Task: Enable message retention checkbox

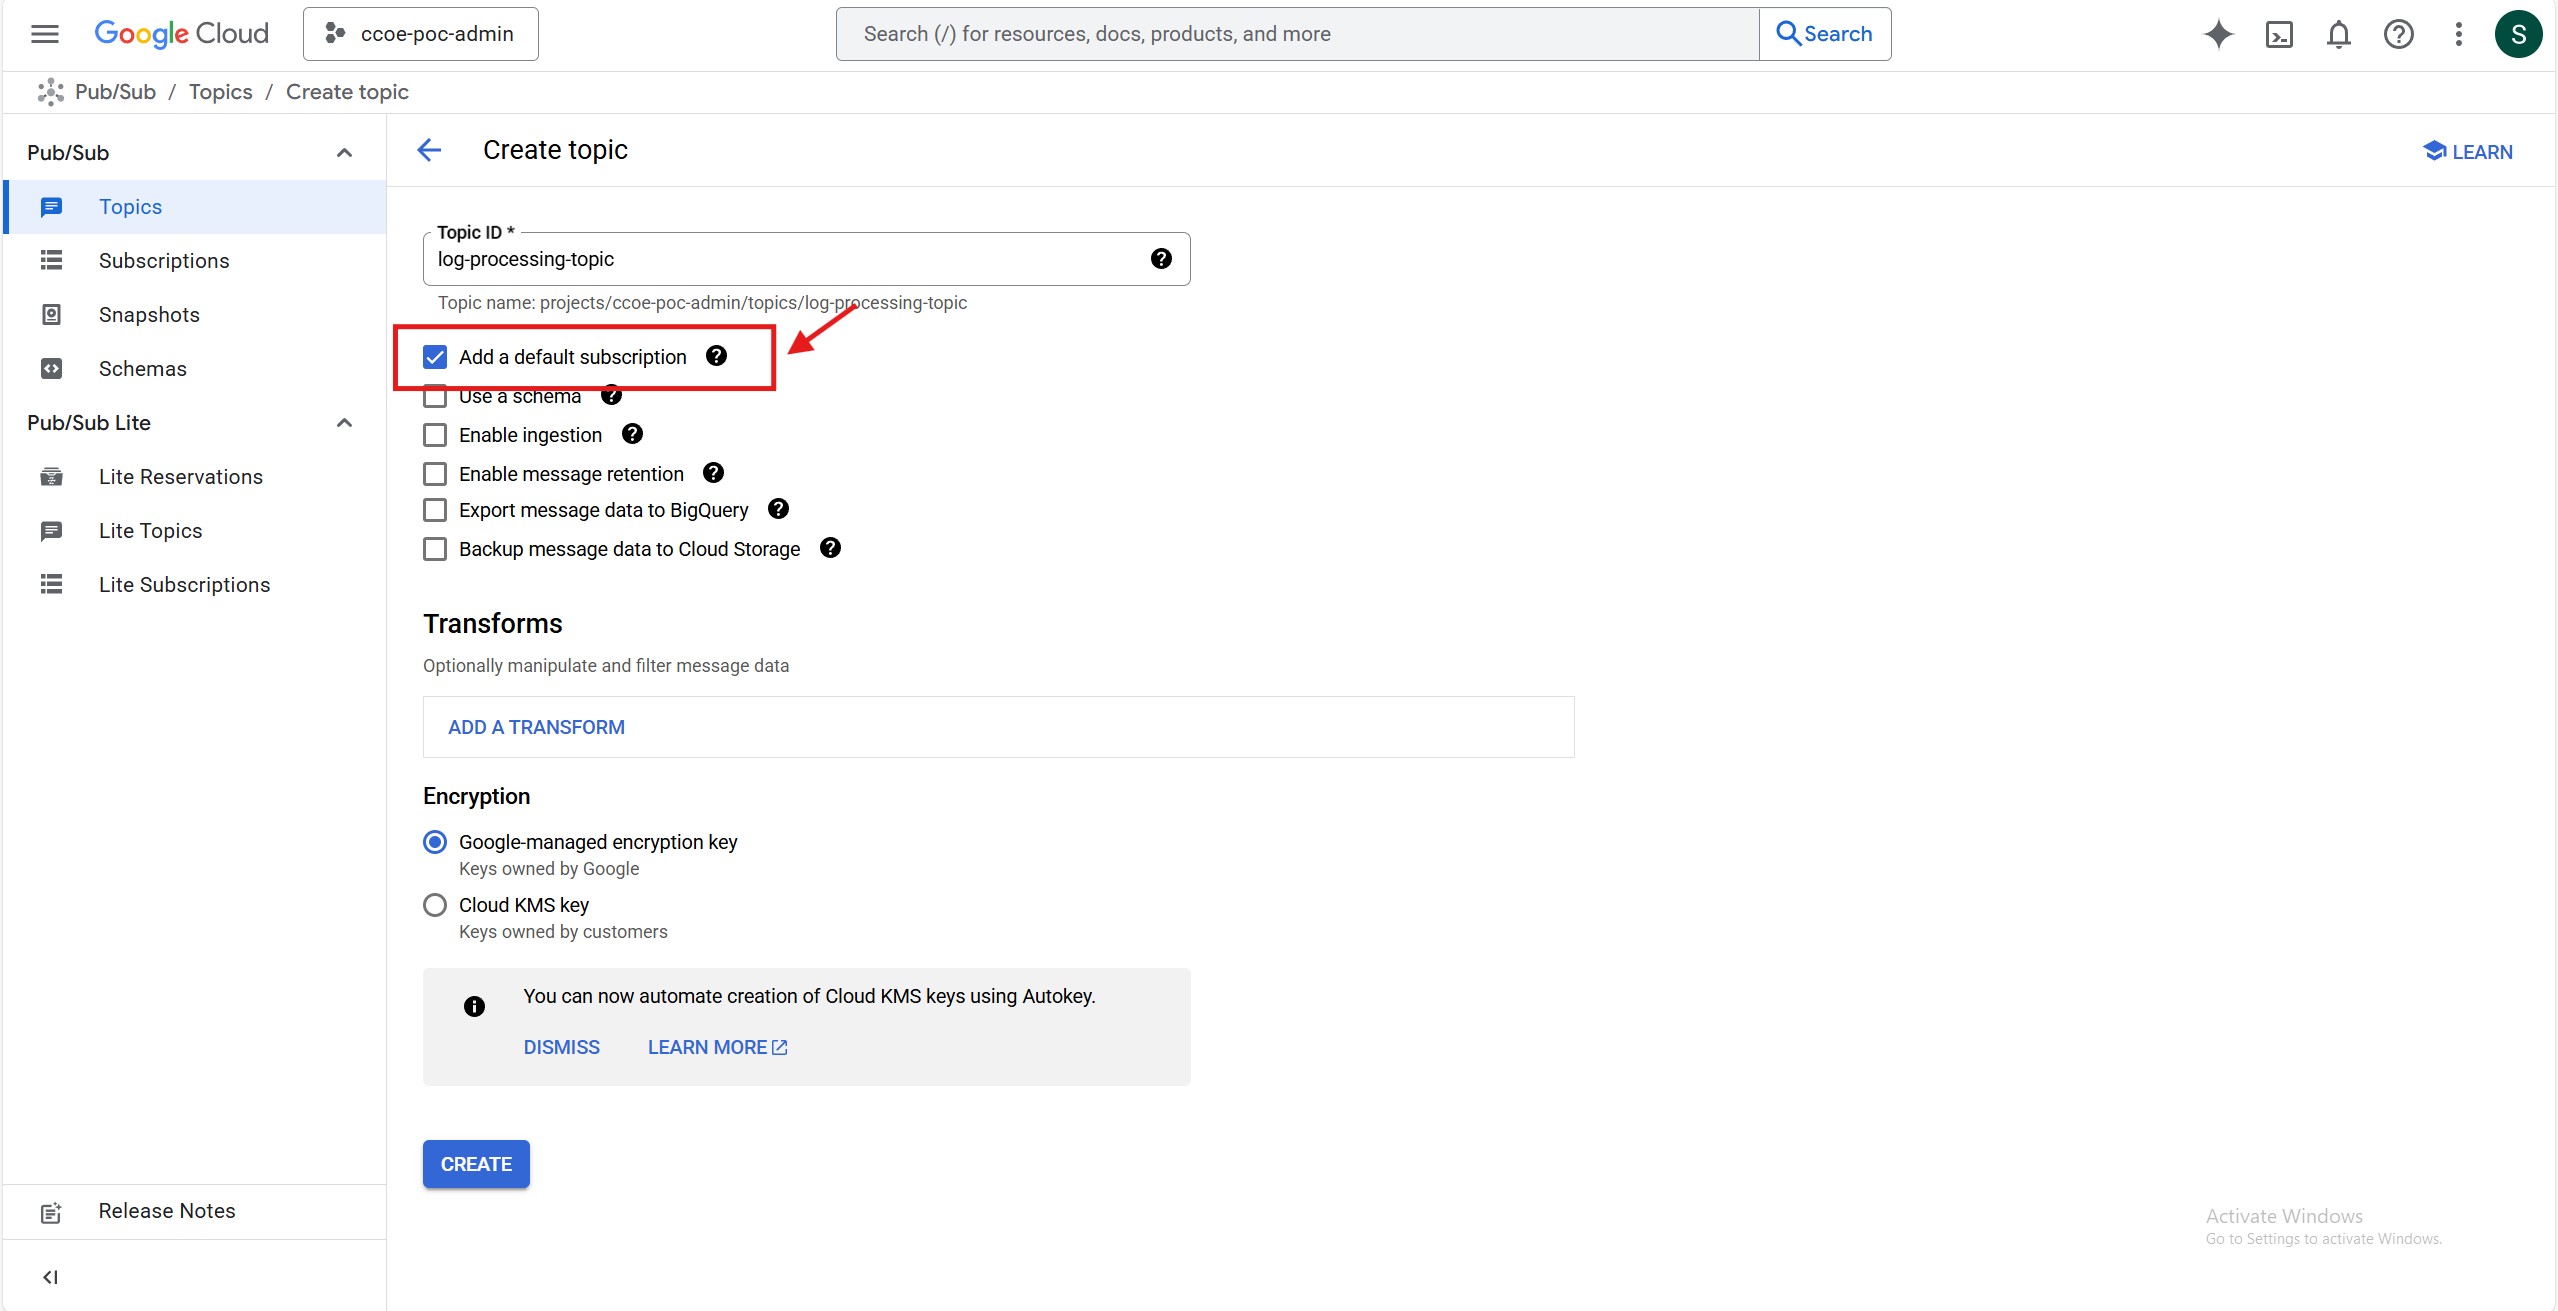Action: tap(435, 474)
